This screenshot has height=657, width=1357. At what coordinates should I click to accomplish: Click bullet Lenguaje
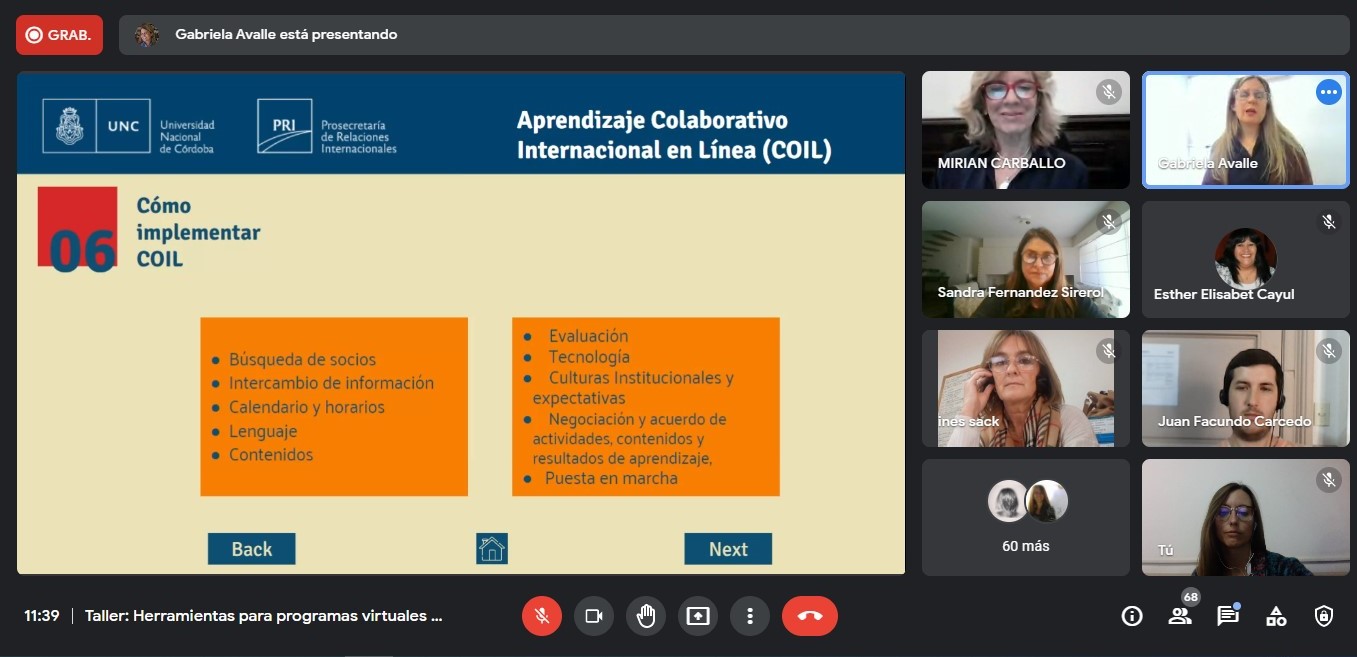[x=263, y=431]
